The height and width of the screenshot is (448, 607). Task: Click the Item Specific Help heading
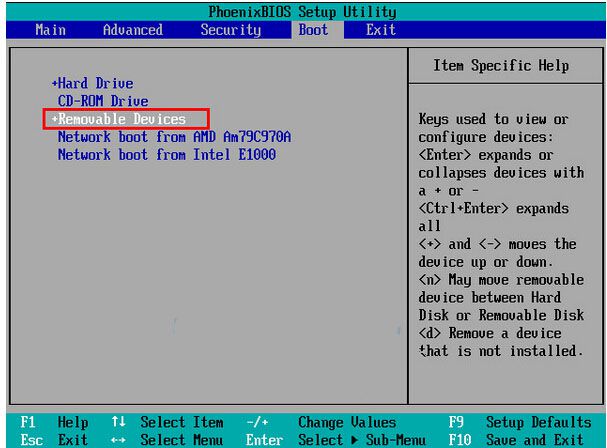pyautogui.click(x=501, y=66)
